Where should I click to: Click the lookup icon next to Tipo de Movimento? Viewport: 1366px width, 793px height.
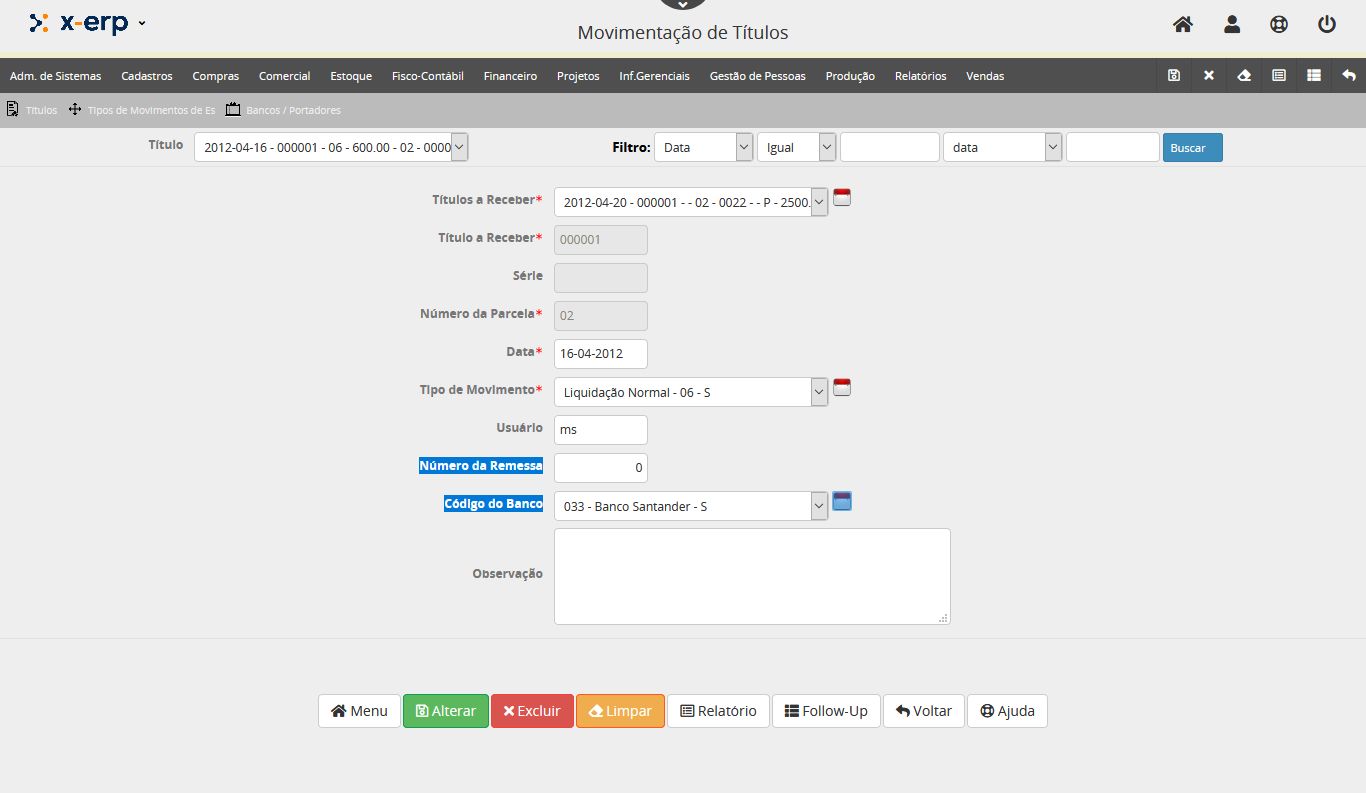coord(842,388)
